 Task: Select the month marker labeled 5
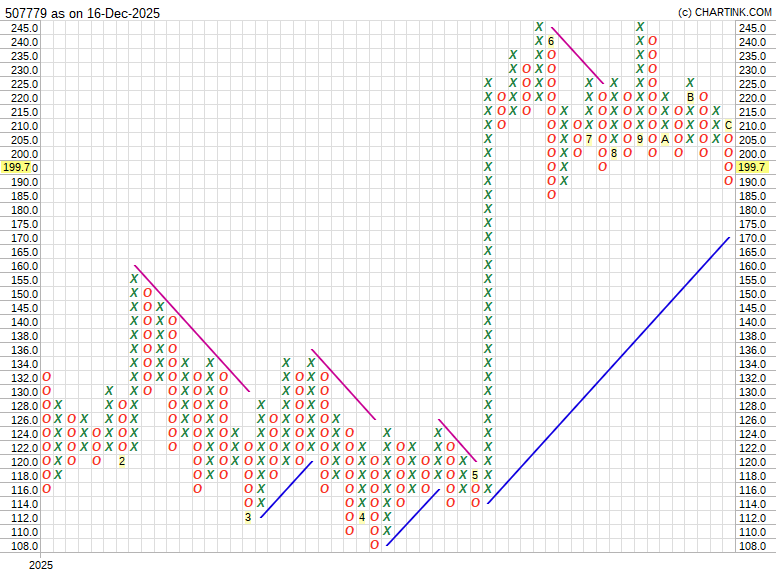[x=475, y=475]
